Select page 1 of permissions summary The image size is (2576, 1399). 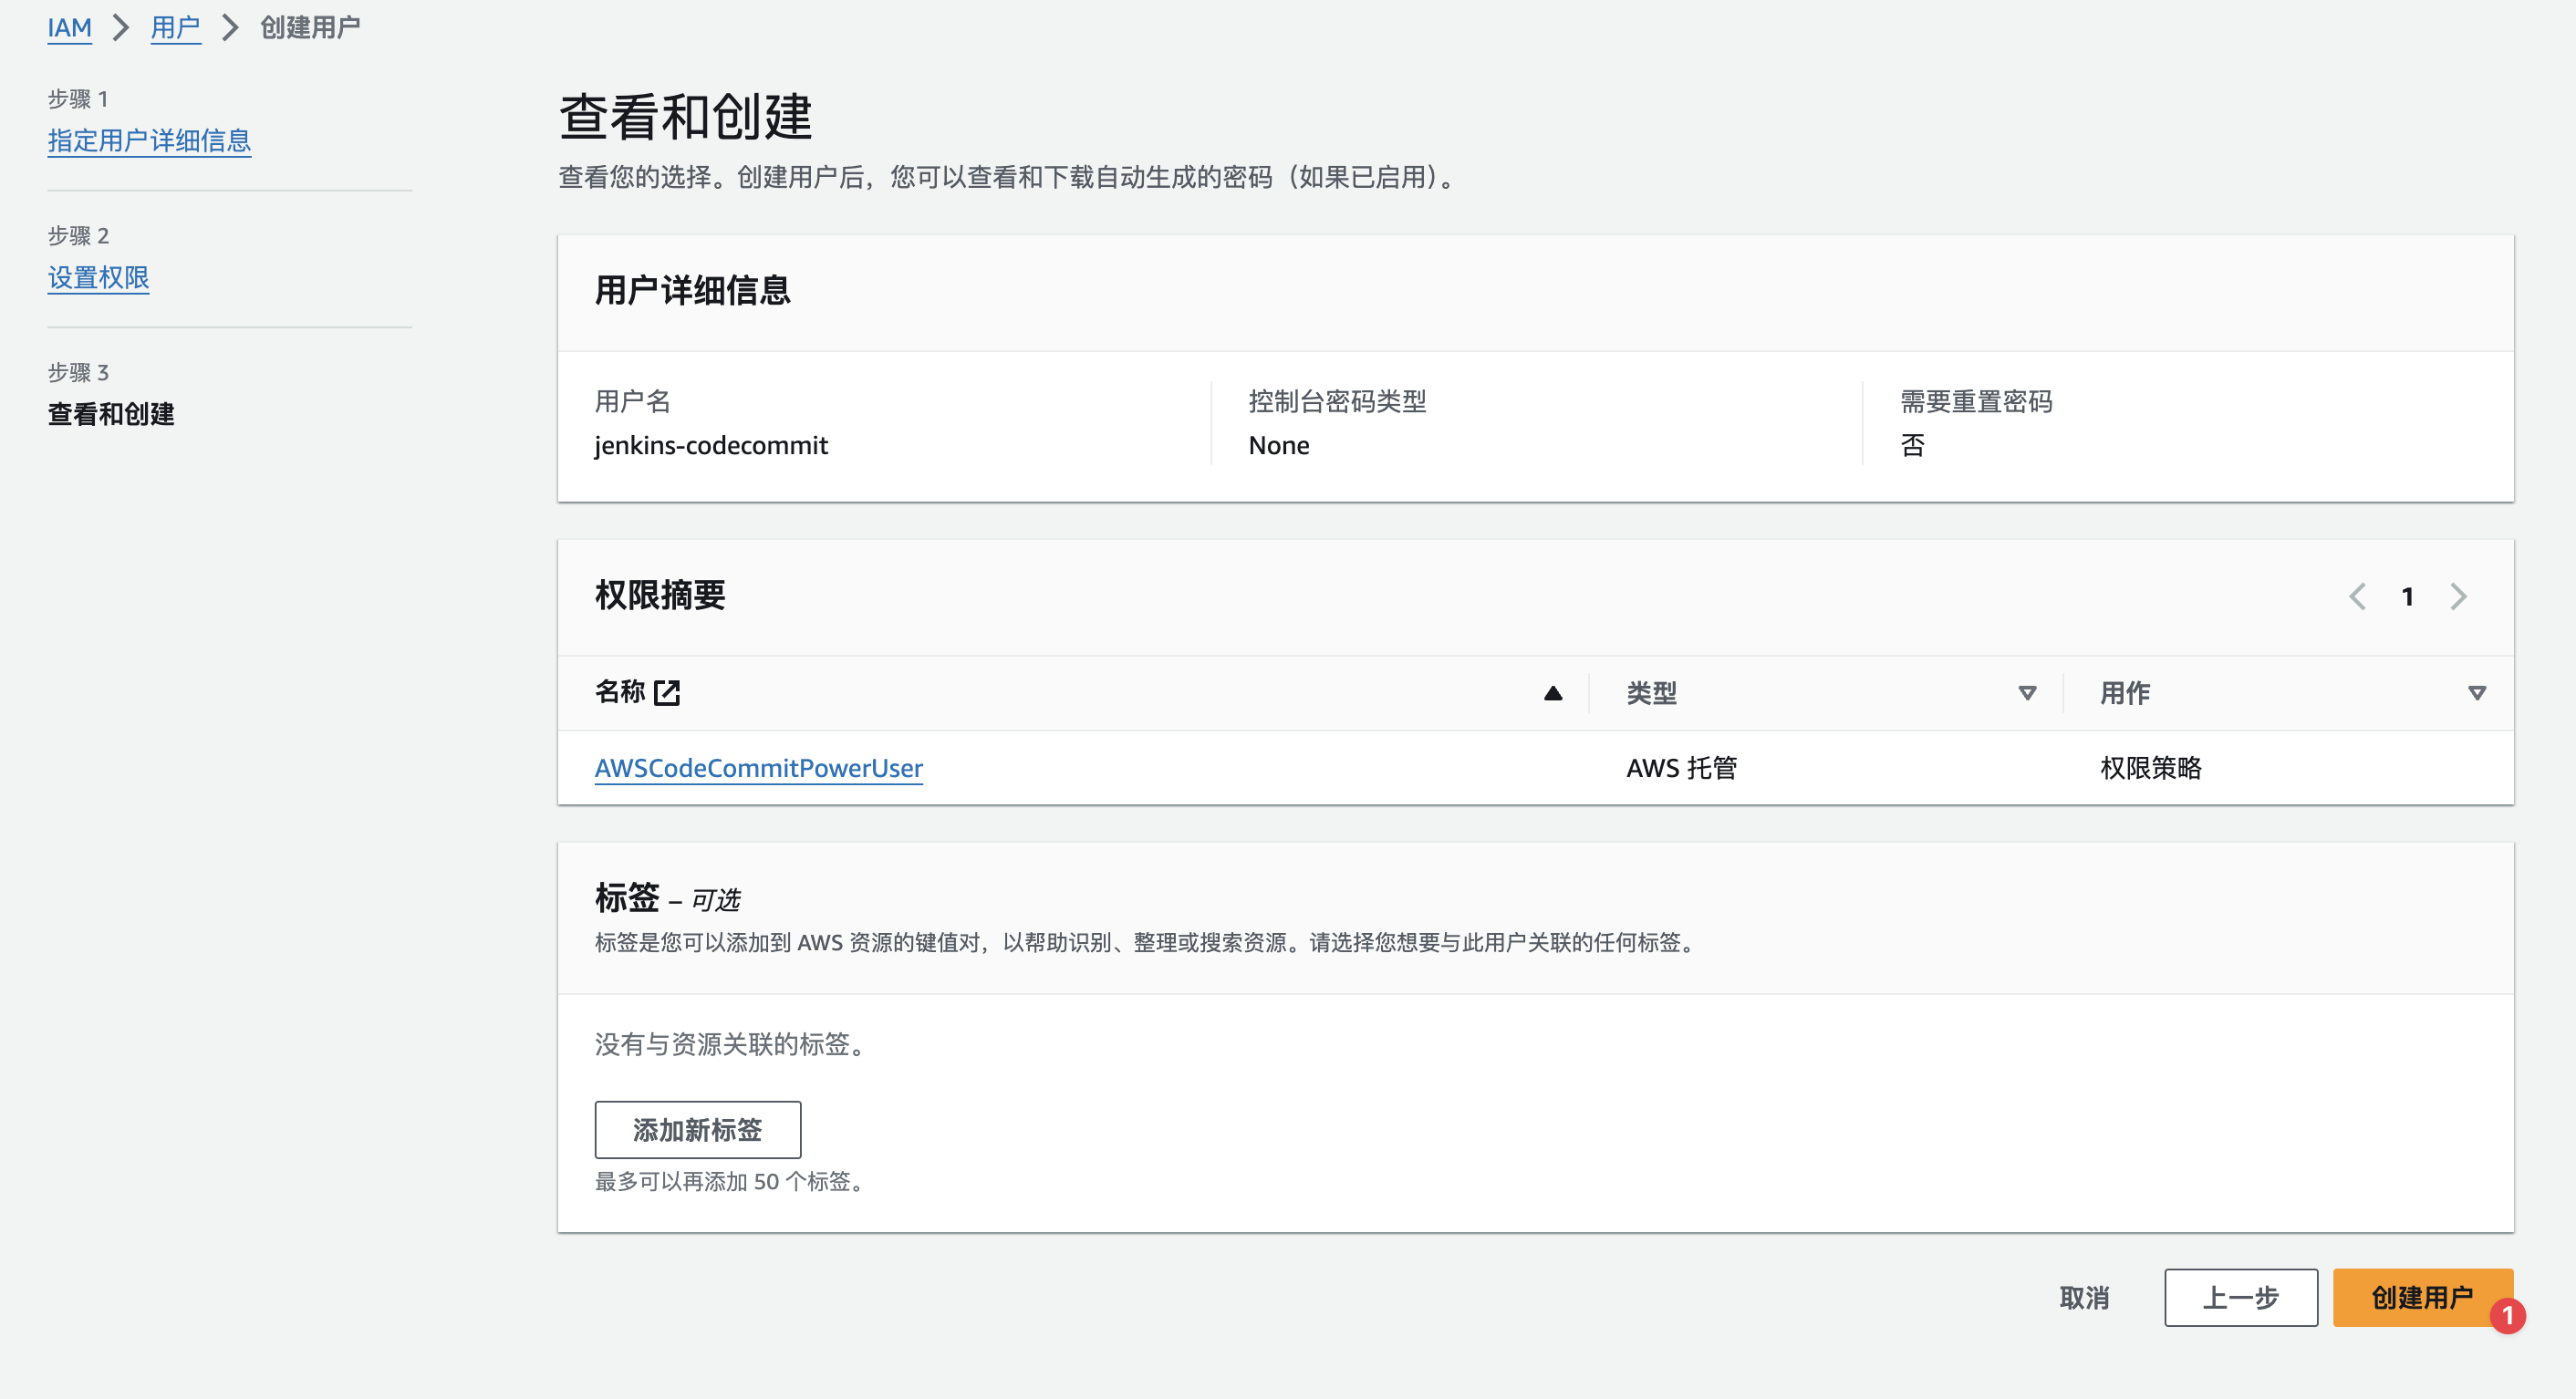(x=2408, y=597)
